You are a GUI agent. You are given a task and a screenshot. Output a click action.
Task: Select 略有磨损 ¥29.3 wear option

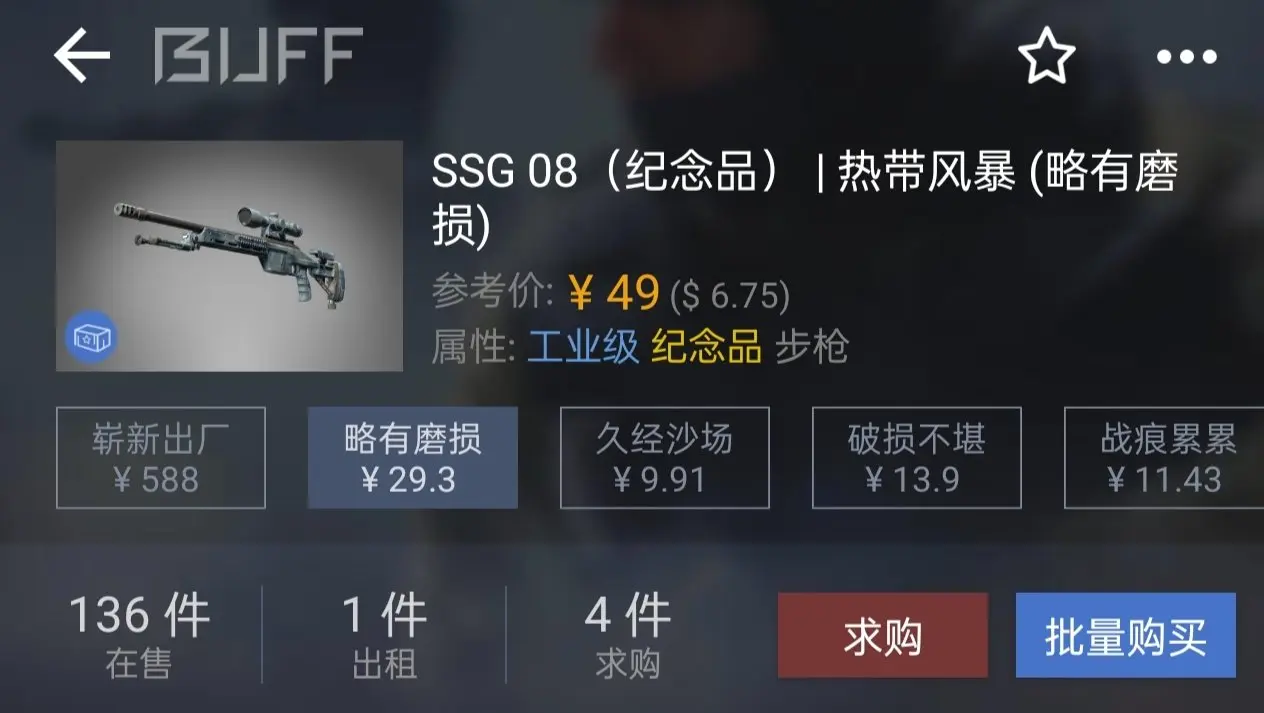[x=413, y=458]
